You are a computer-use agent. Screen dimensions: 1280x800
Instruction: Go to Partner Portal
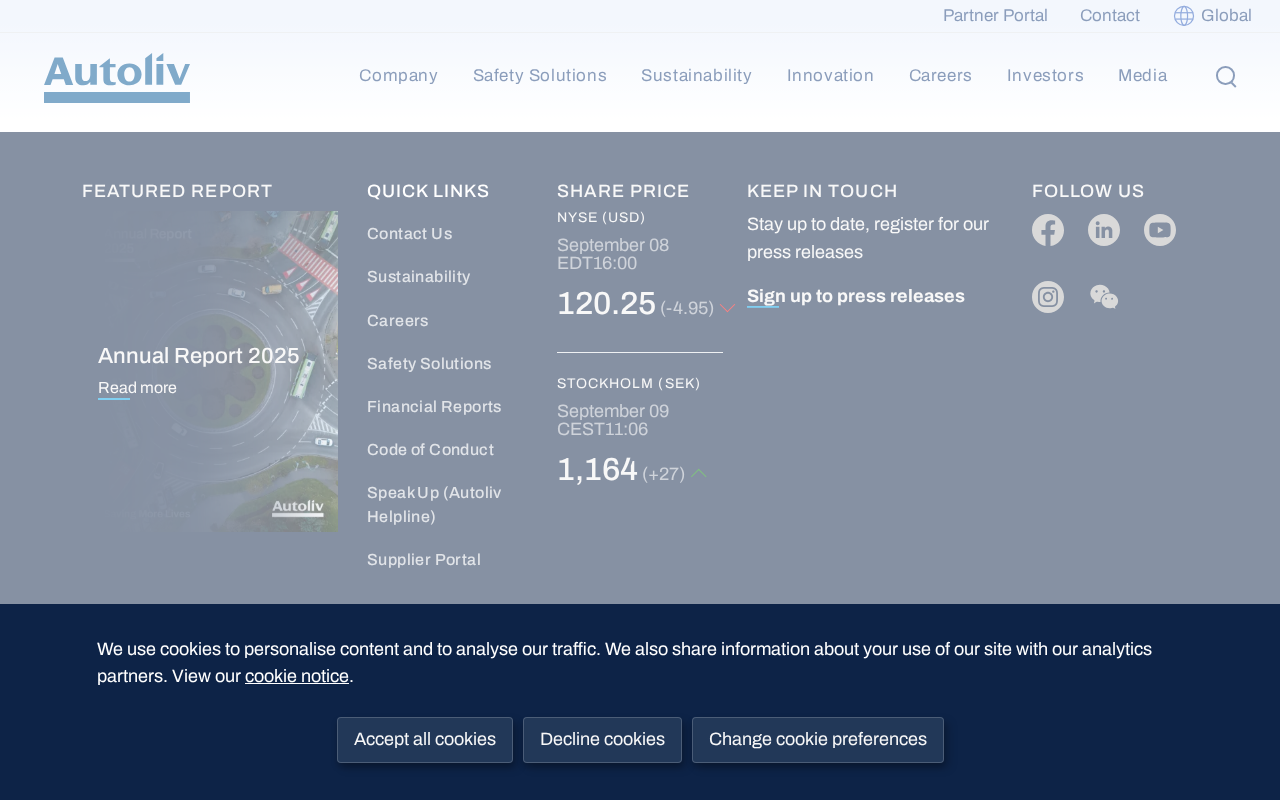(x=995, y=16)
